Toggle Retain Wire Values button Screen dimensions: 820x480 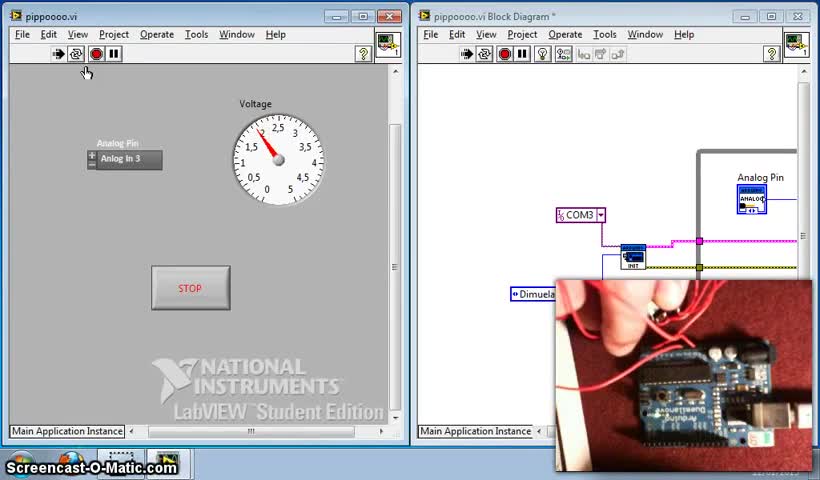(563, 54)
